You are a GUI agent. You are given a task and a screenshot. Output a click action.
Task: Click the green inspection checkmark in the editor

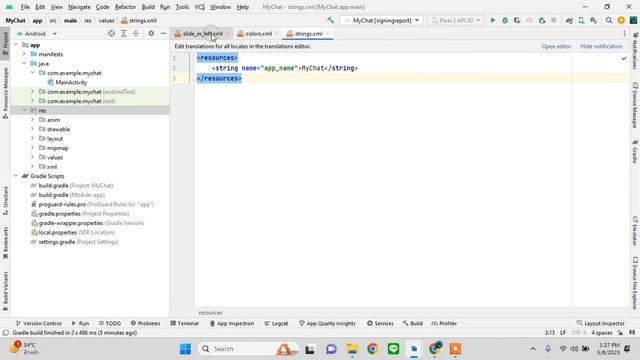[624, 58]
